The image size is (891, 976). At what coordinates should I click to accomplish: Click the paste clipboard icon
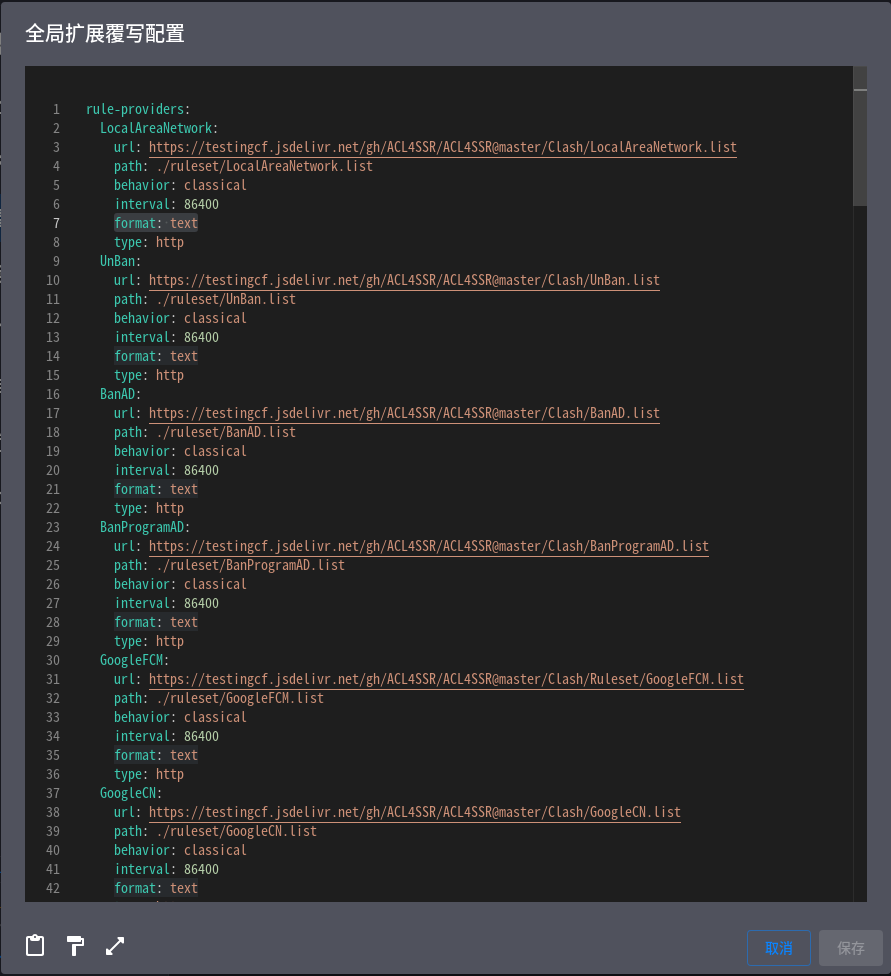pyautogui.click(x=35, y=946)
